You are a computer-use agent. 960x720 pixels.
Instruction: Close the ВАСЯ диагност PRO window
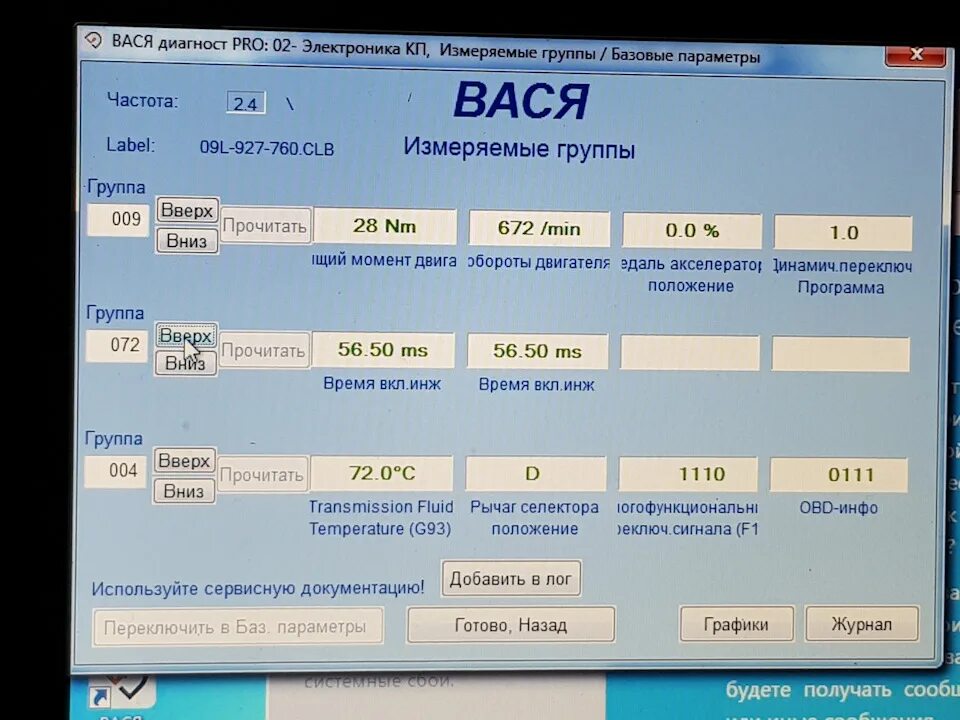915,55
